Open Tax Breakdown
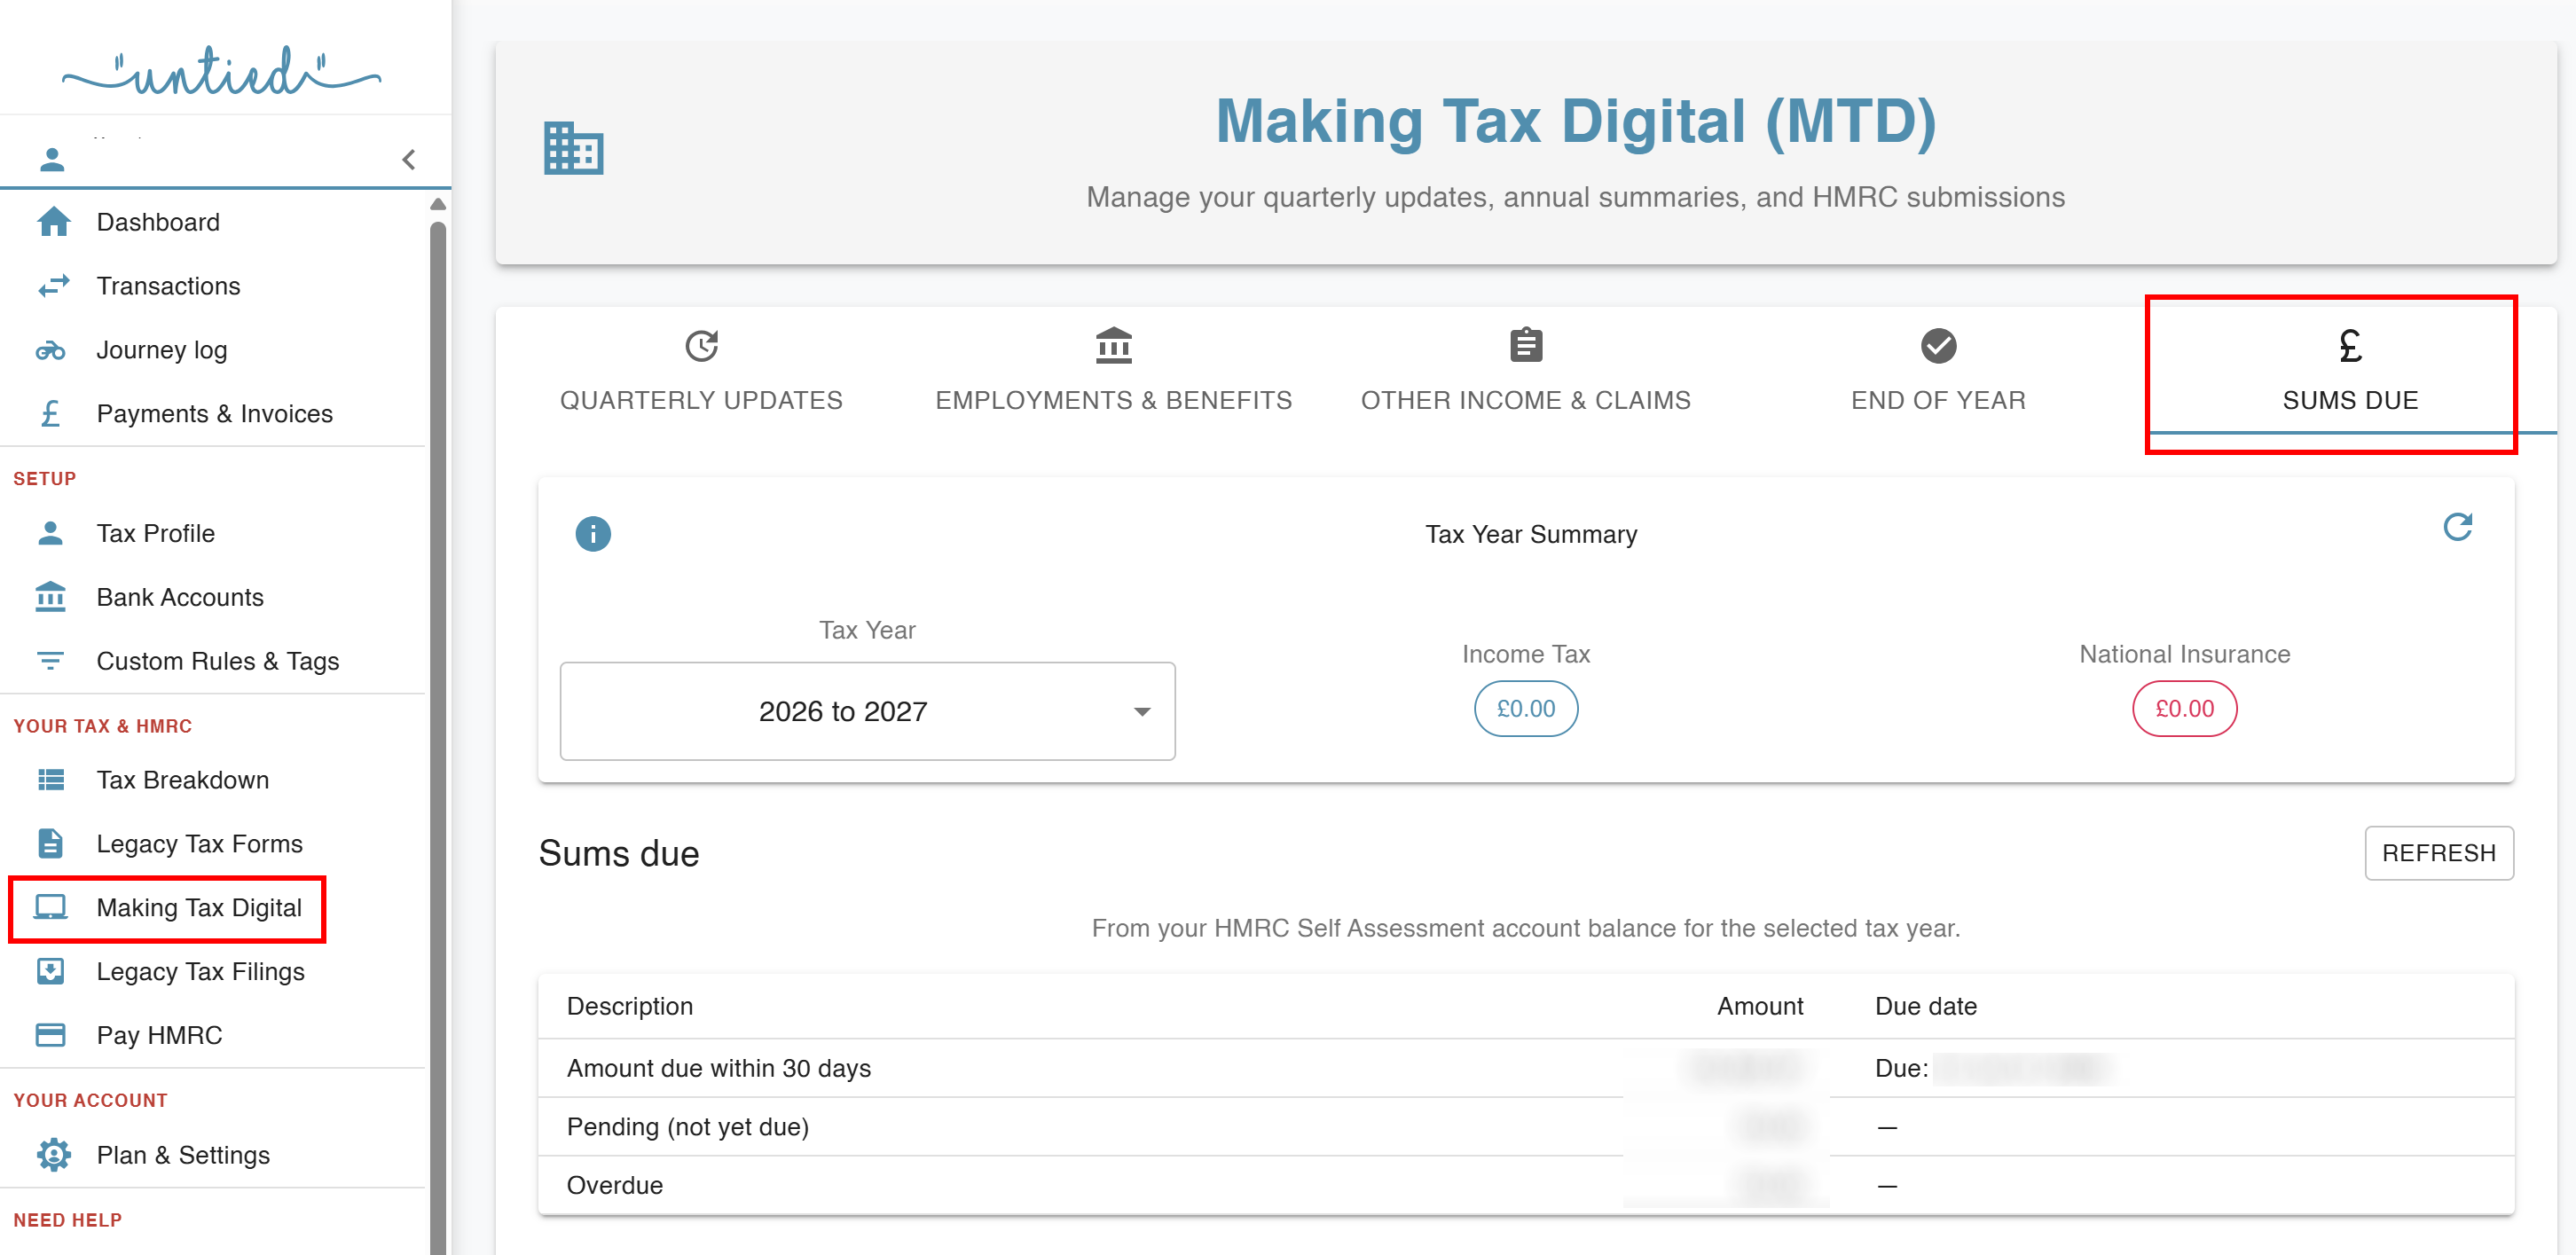Viewport: 2576px width, 1255px height. click(x=183, y=780)
